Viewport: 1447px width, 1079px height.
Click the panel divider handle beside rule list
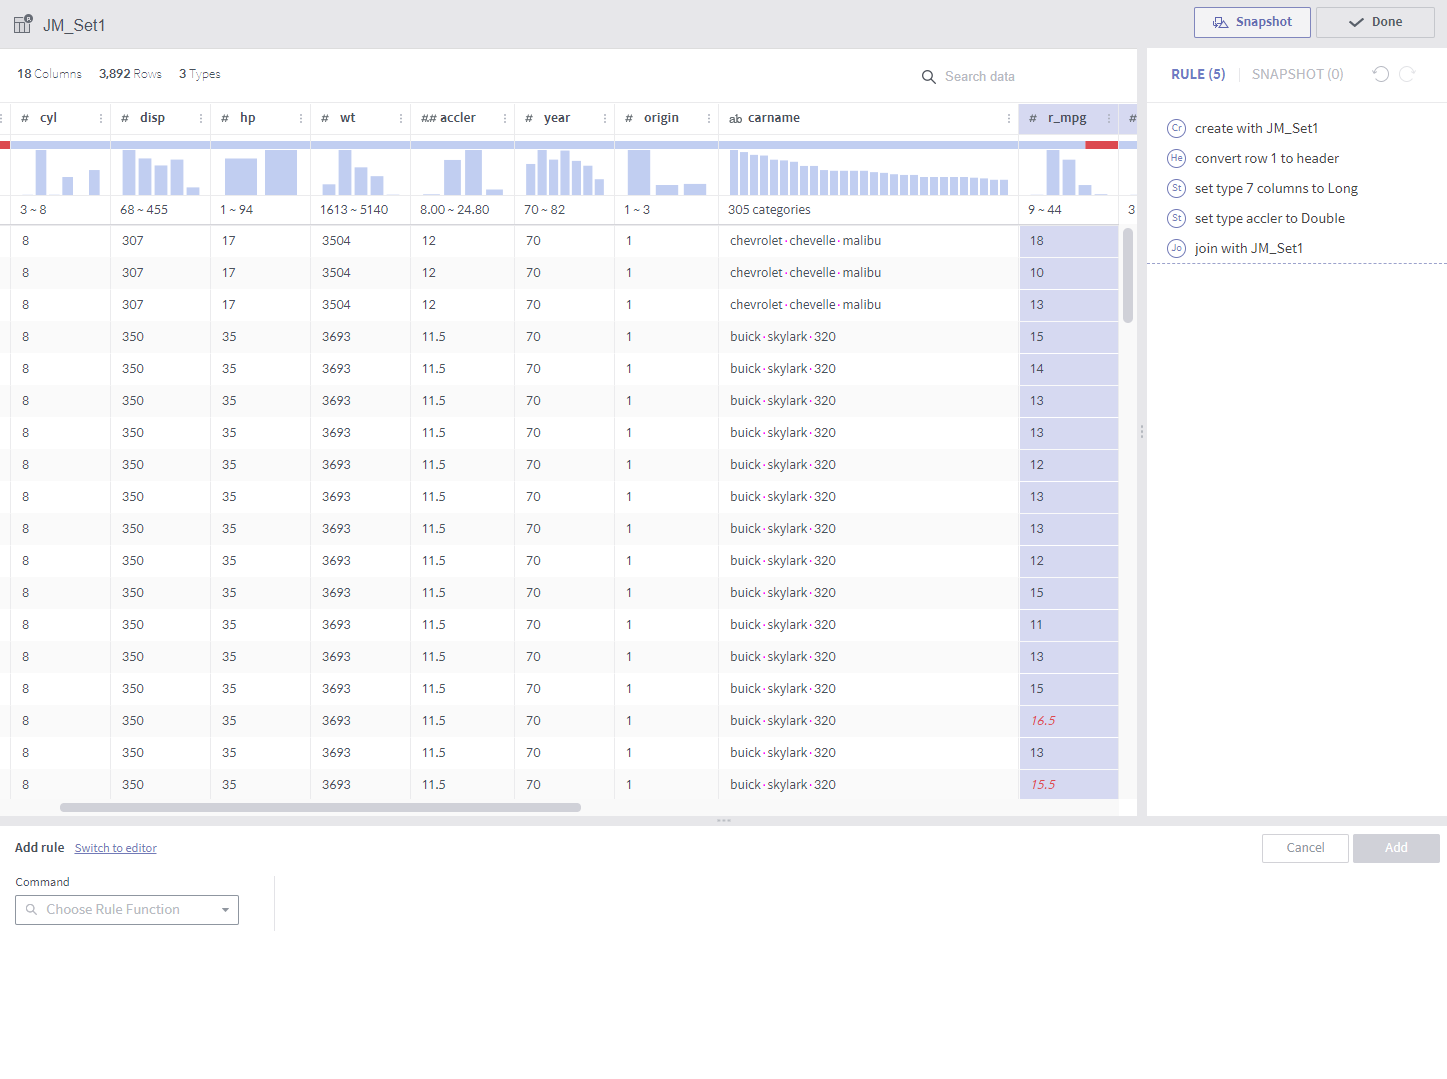[1141, 432]
